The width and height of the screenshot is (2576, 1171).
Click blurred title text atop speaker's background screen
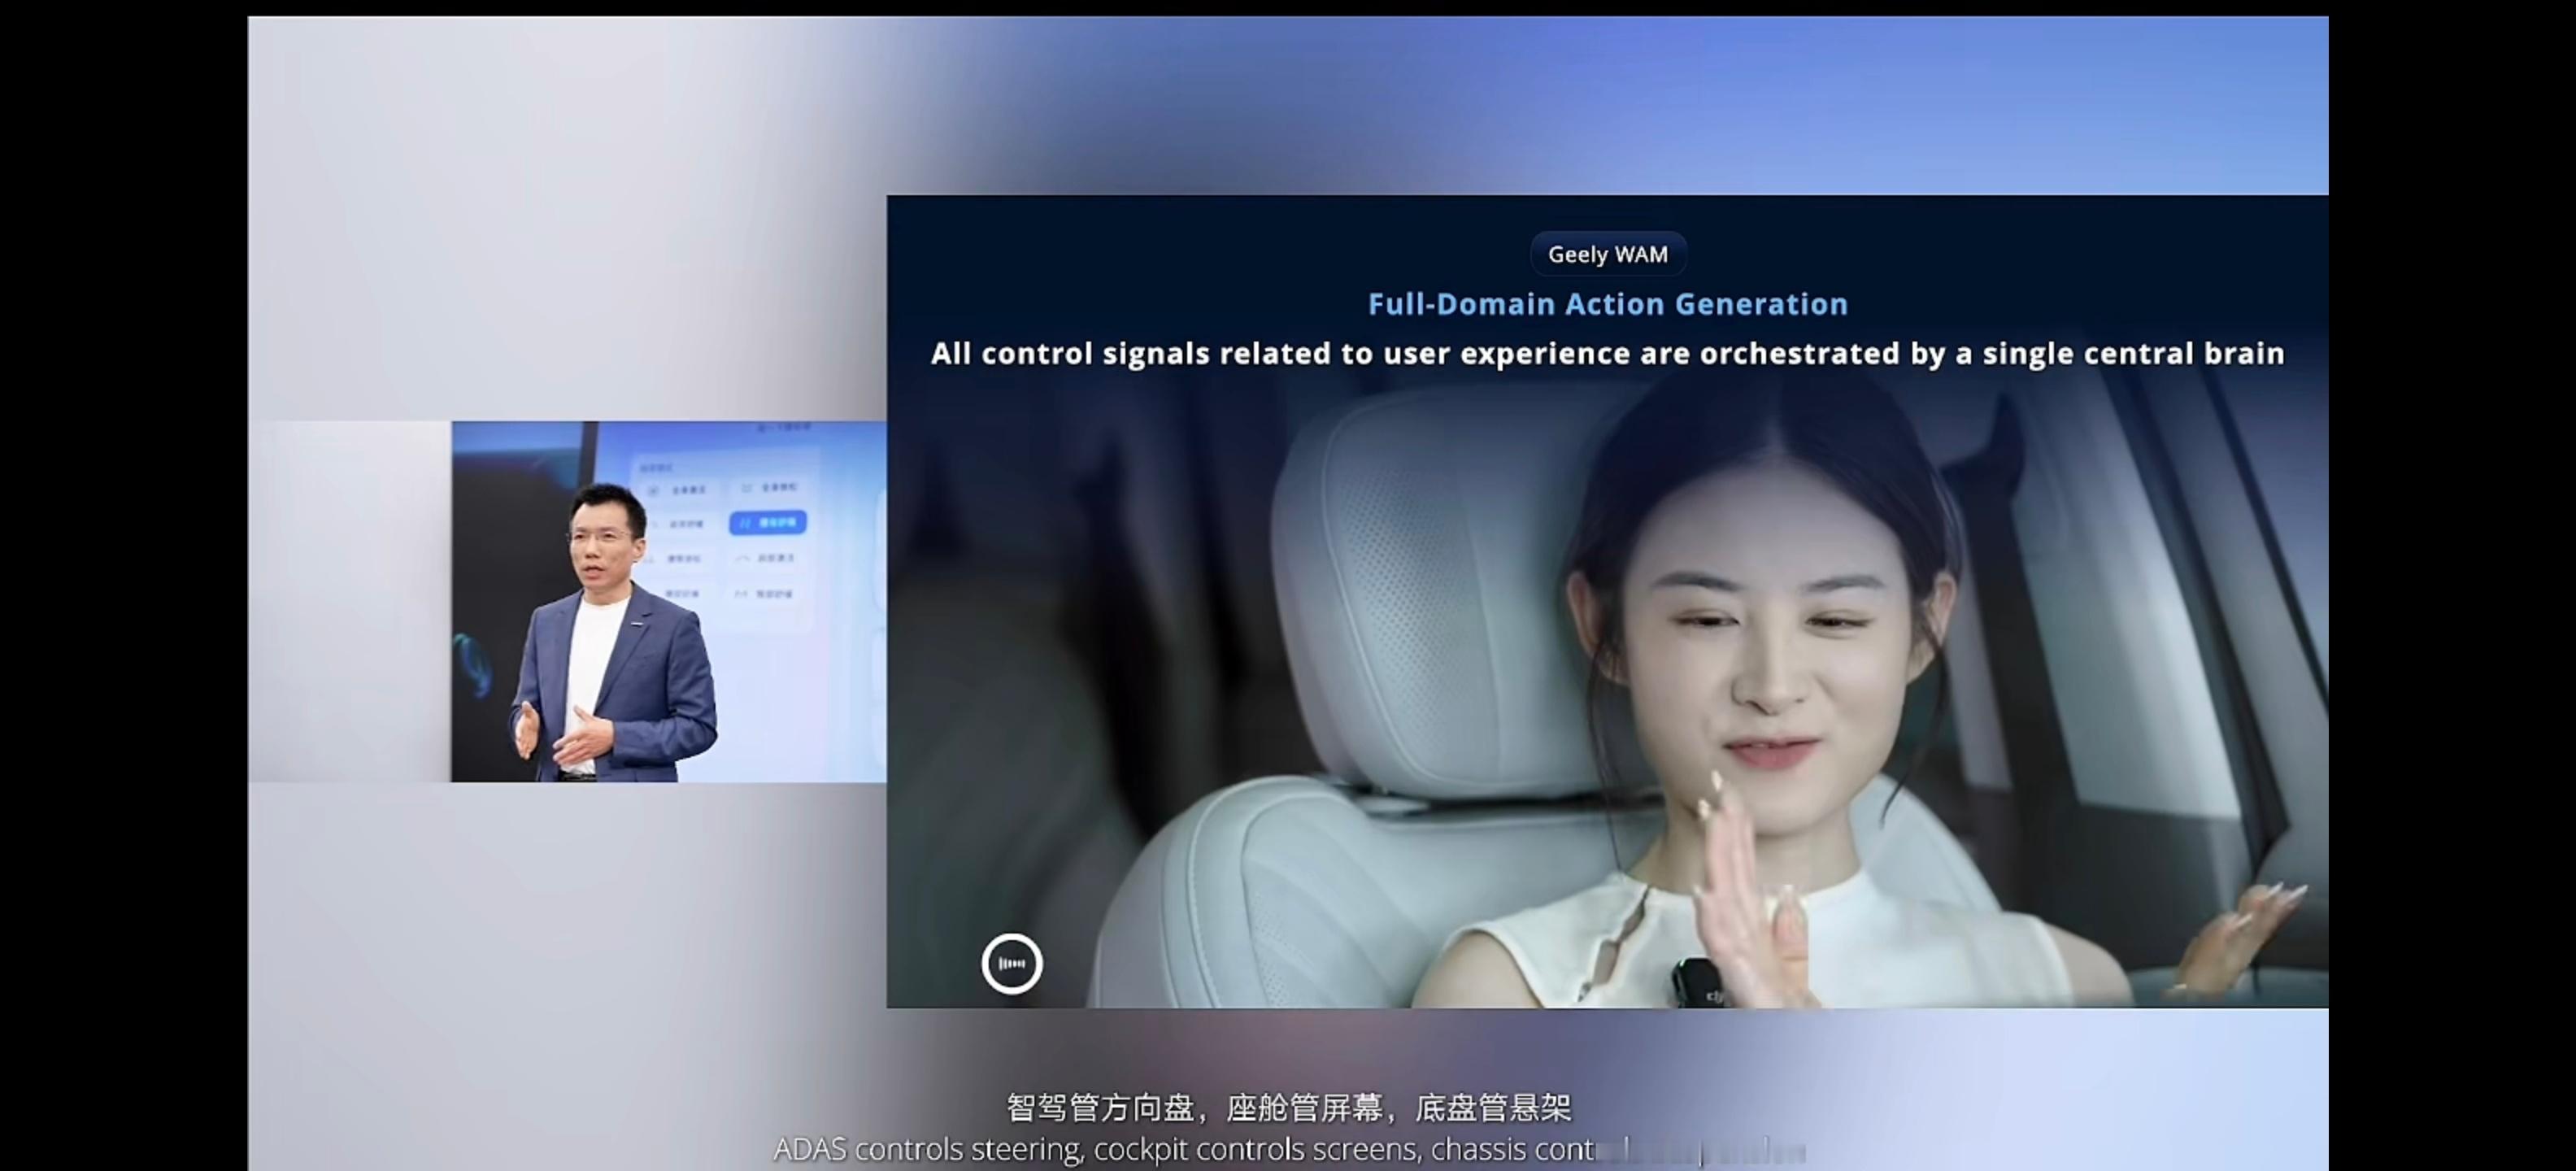(x=785, y=428)
